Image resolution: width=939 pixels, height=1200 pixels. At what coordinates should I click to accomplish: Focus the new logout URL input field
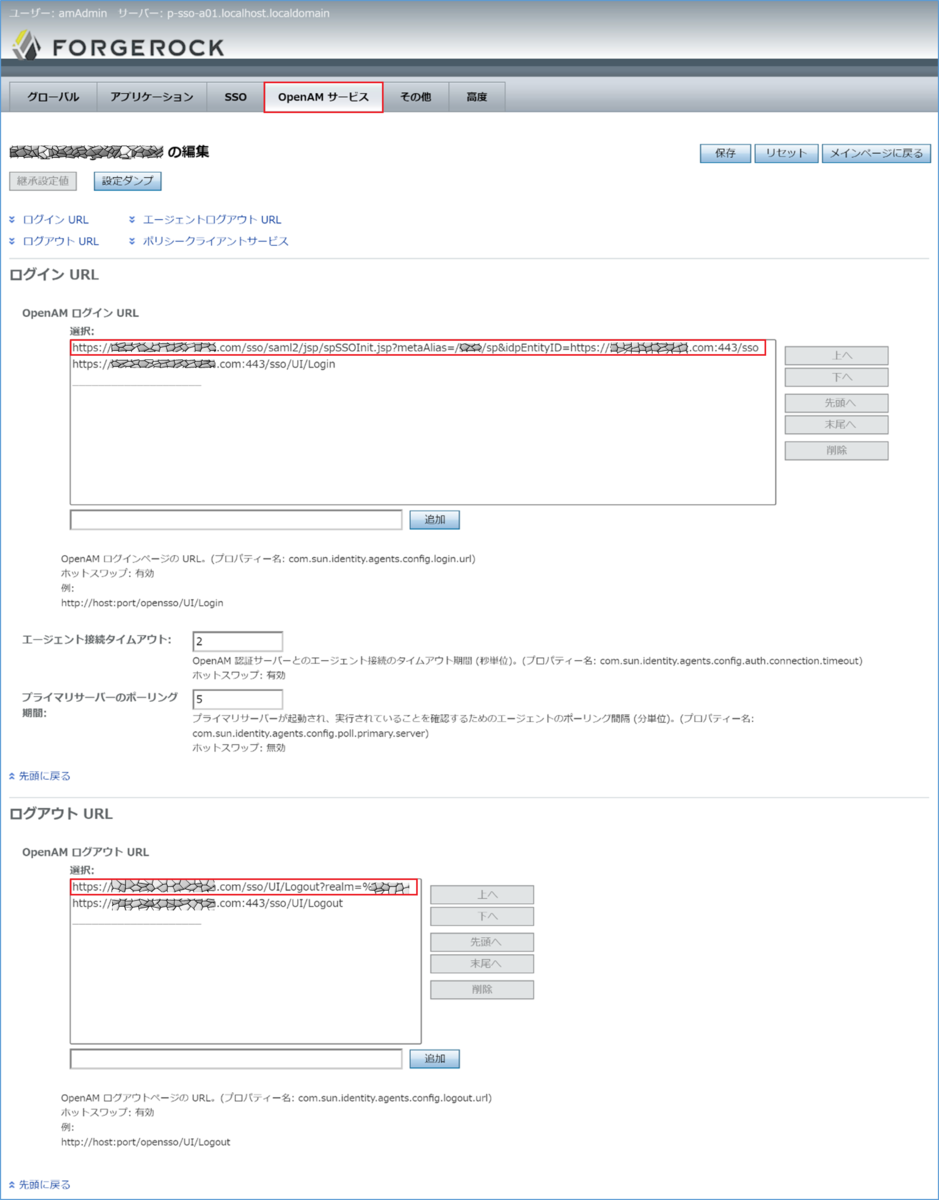236,1059
